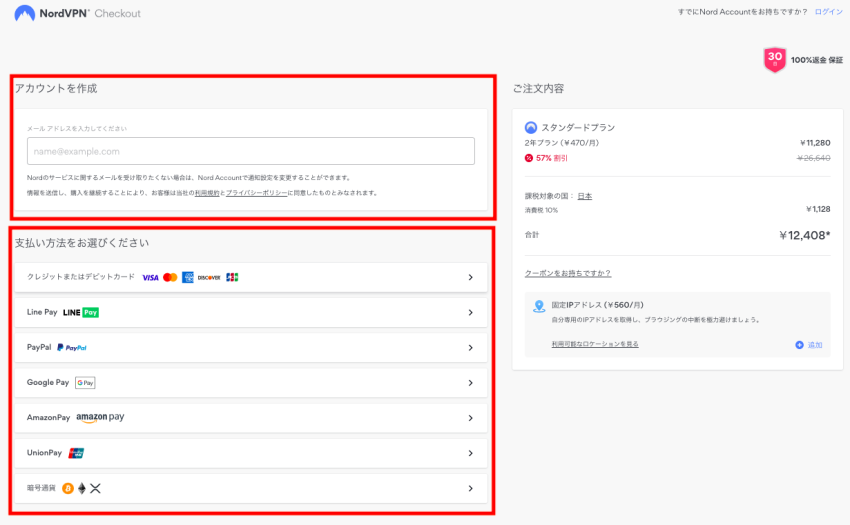The height and width of the screenshot is (525, 850).
Task: Click the dedicated IP location pin icon
Action: (x=539, y=306)
